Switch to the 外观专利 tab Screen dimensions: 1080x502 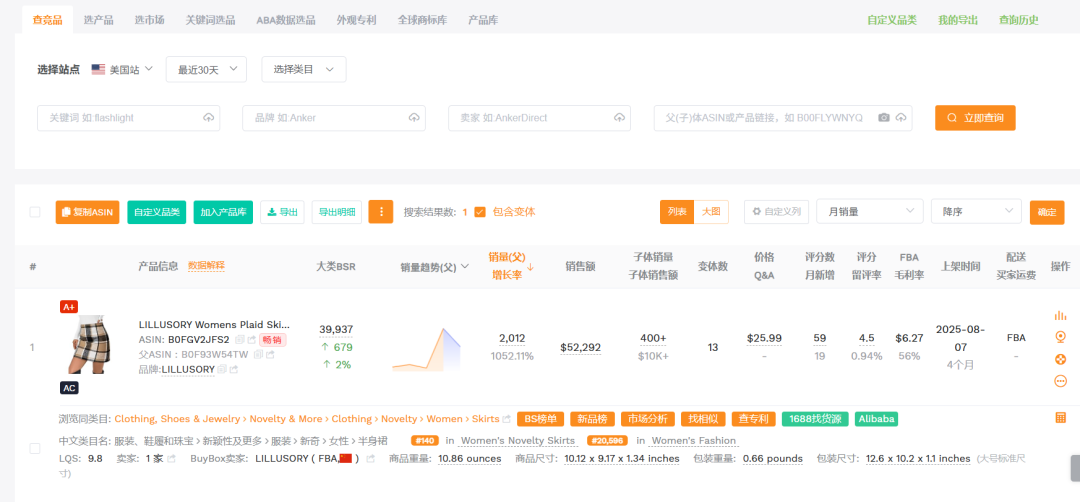pyautogui.click(x=357, y=20)
